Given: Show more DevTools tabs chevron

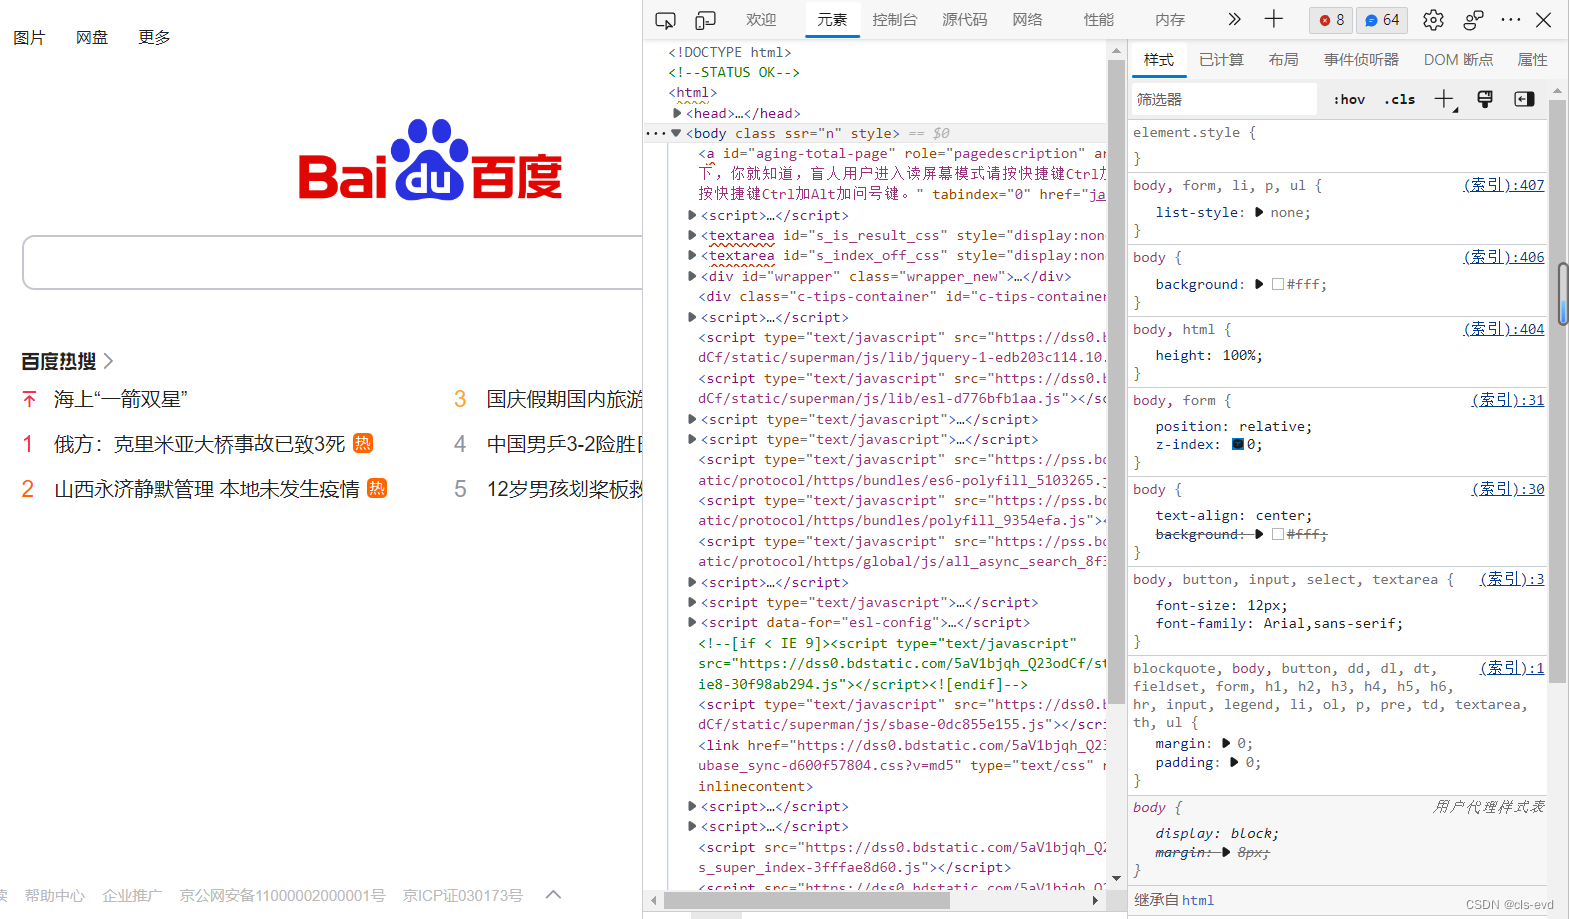Looking at the screenshot, I should pos(1234,19).
